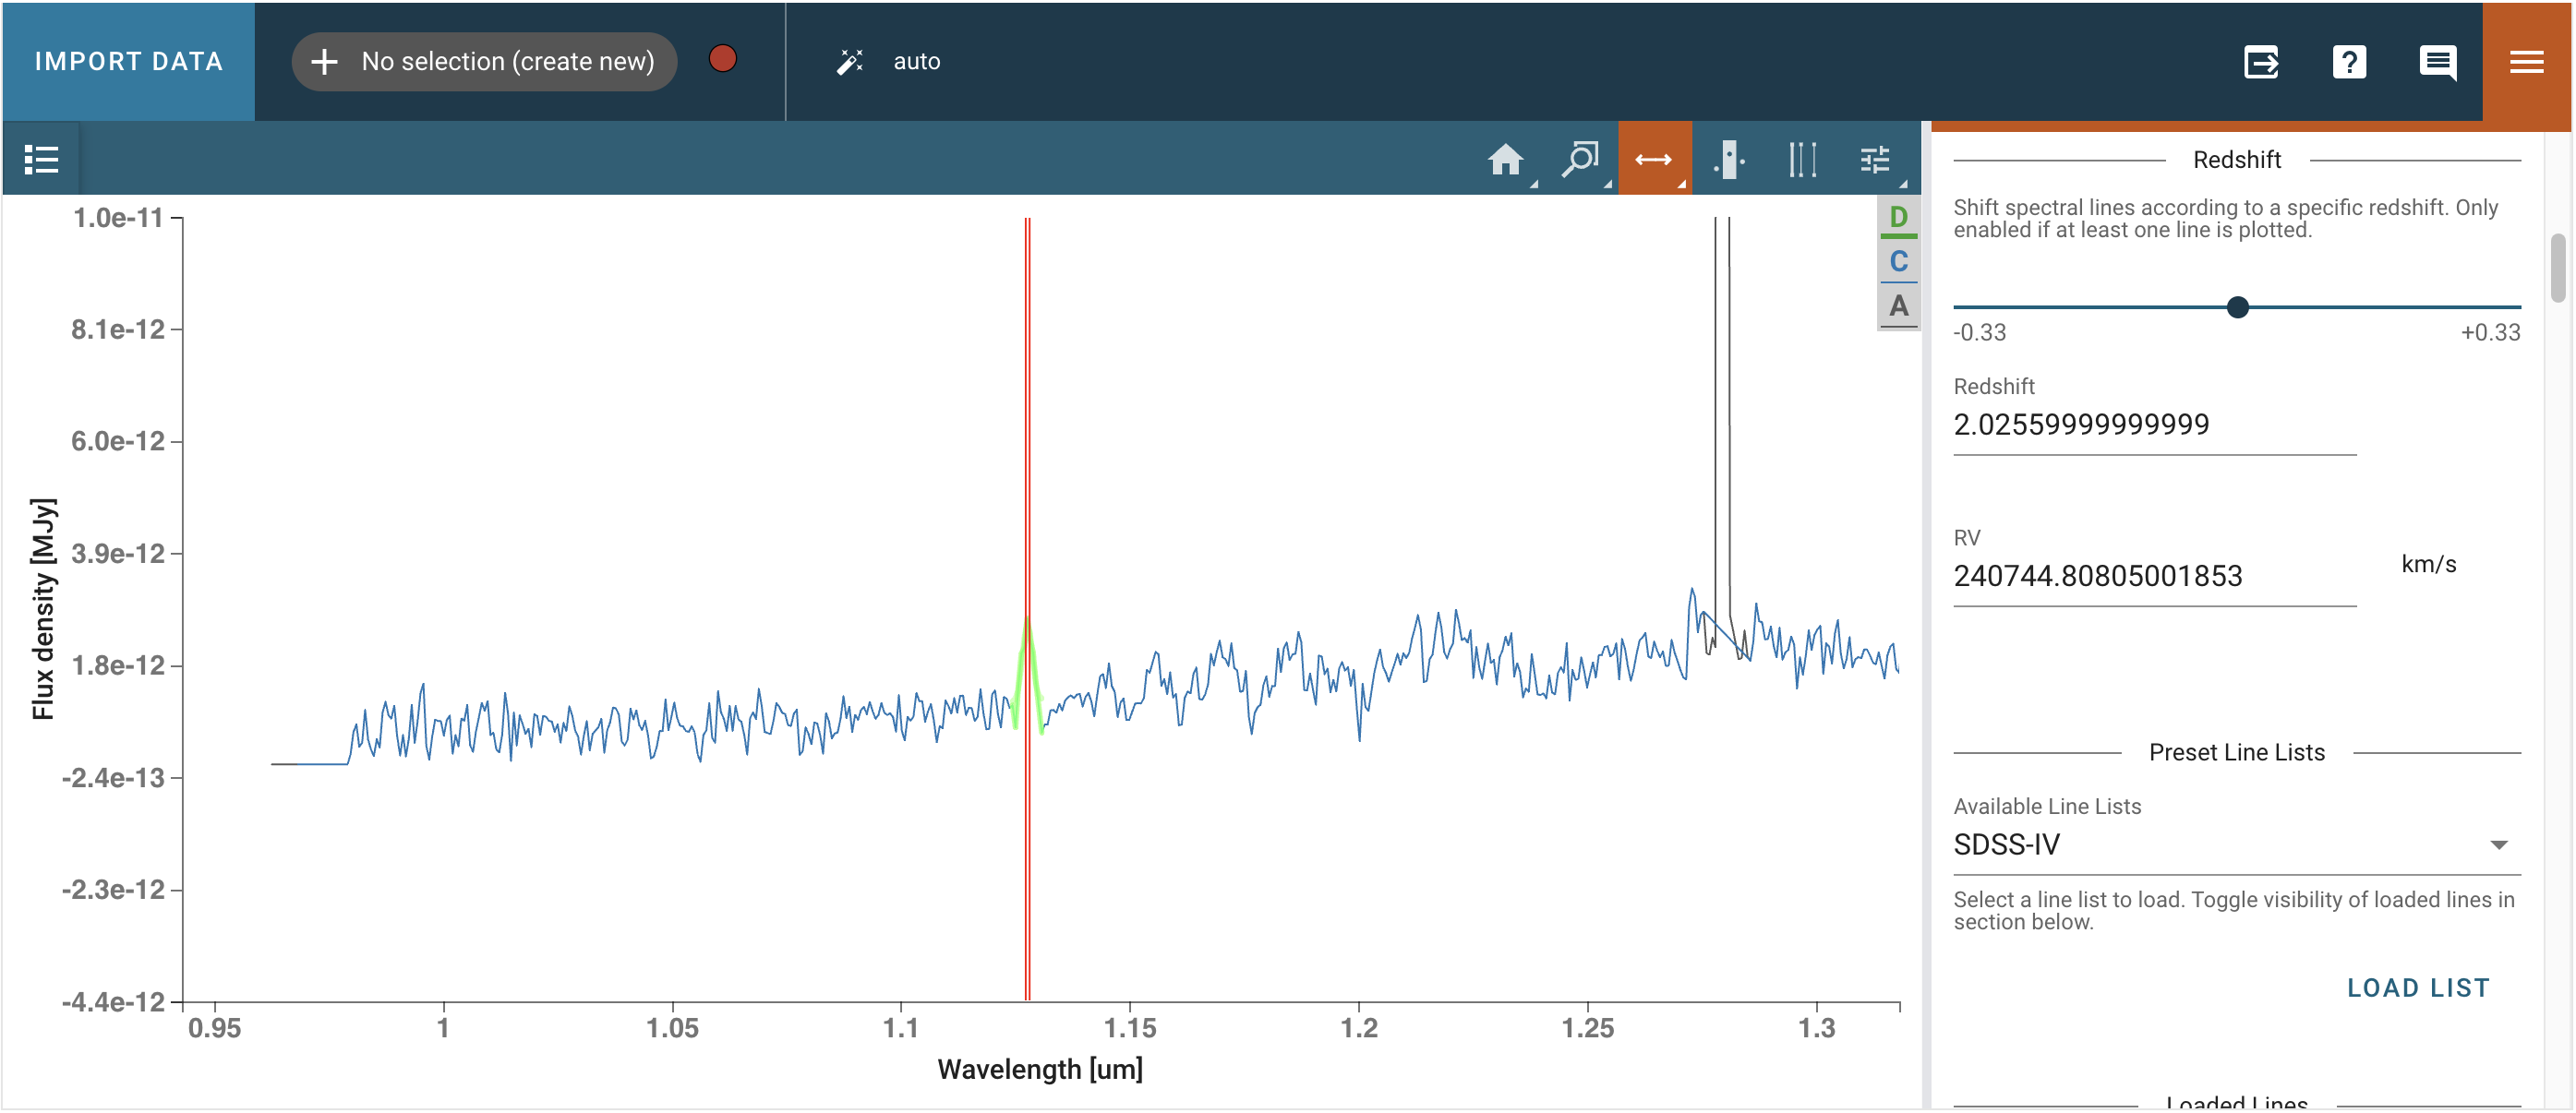Click the home reset zoom icon

point(1505,159)
